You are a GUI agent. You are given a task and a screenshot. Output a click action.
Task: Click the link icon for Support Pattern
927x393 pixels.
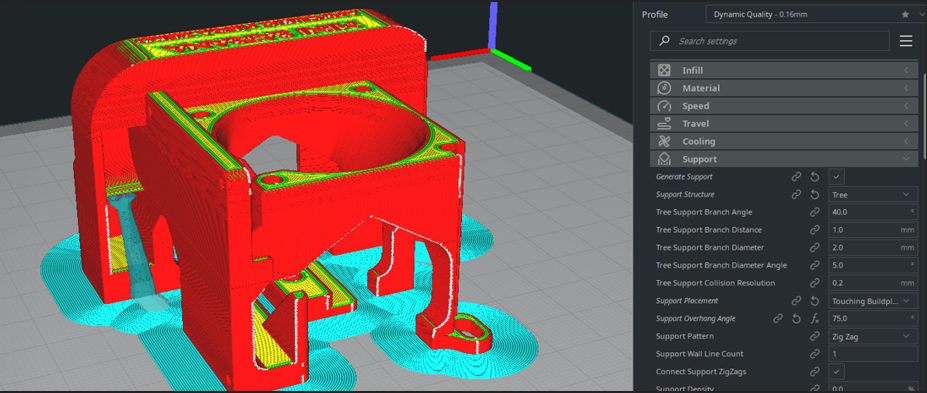click(x=815, y=336)
